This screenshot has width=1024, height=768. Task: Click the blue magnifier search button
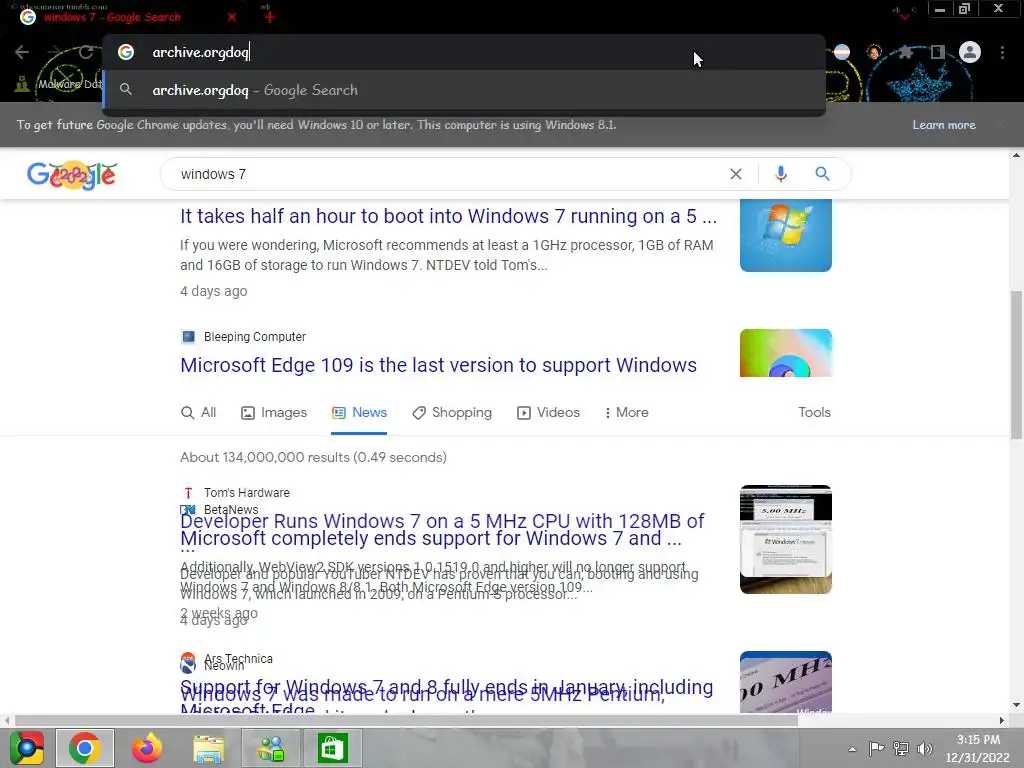(822, 174)
